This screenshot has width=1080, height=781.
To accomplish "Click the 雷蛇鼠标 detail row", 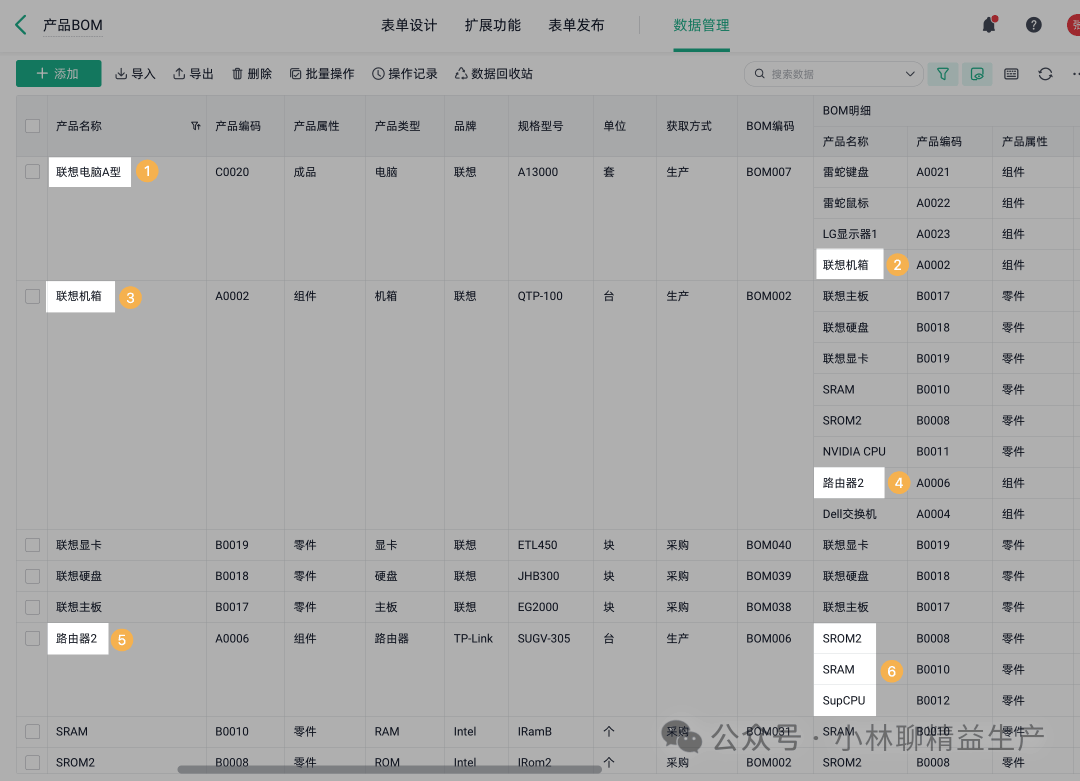I will point(846,202).
